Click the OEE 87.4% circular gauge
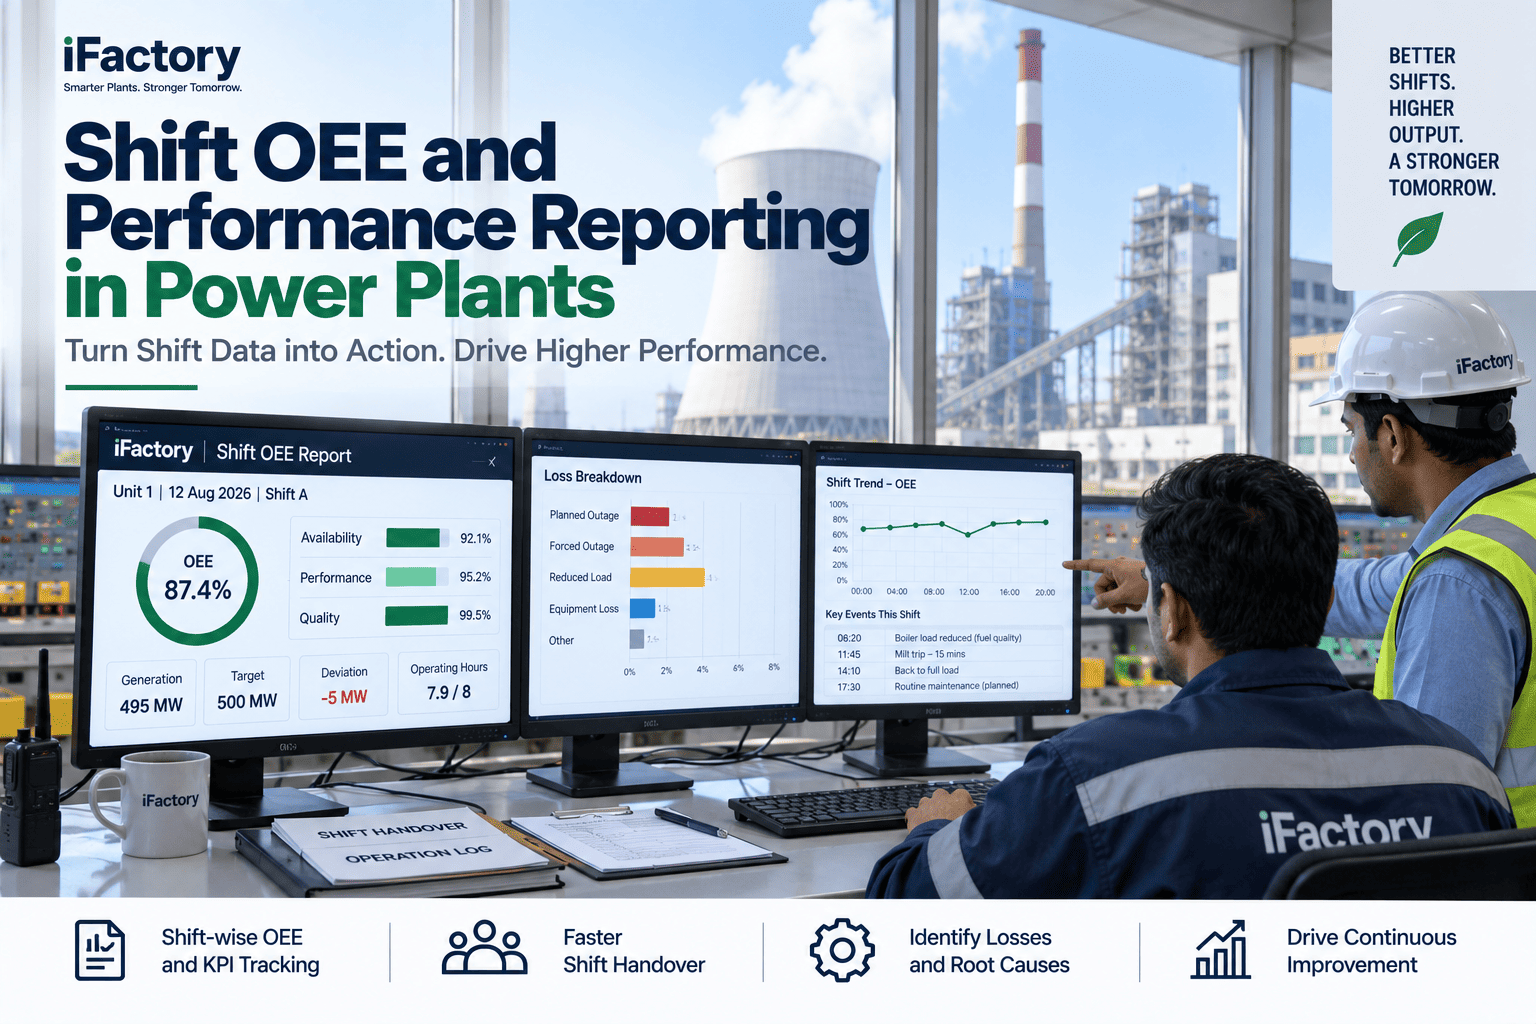The height and width of the screenshot is (1024, 1536). click(x=197, y=580)
